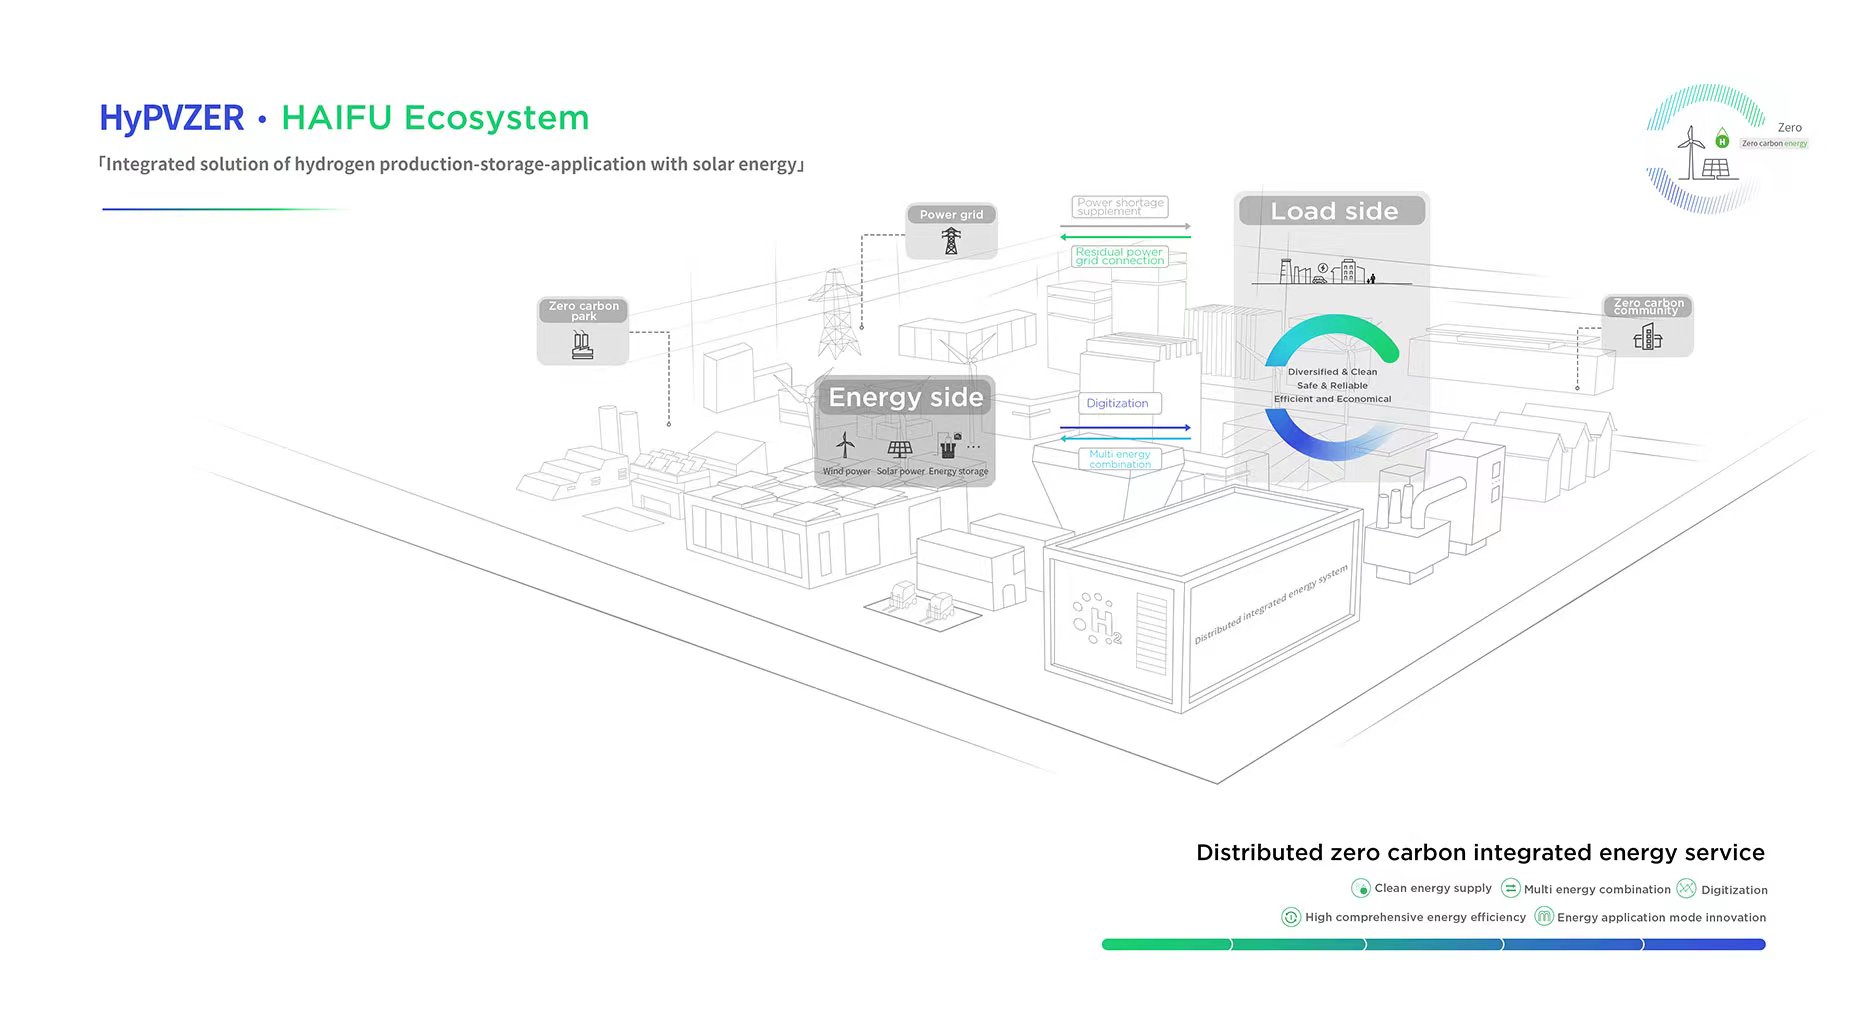Image resolution: width=1870 pixels, height=1014 pixels.
Task: Click the High comprehensive energy efficiency icon
Action: click(x=1291, y=917)
